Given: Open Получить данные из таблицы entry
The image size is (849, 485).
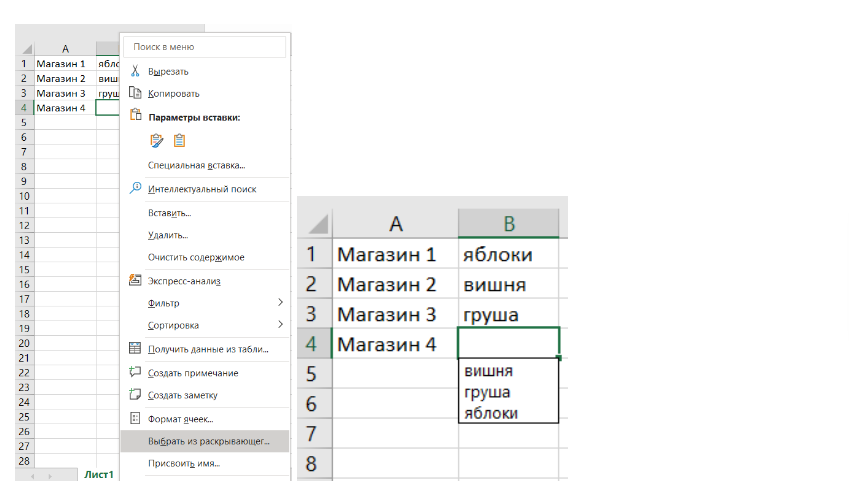Looking at the screenshot, I should pyautogui.click(x=208, y=350).
